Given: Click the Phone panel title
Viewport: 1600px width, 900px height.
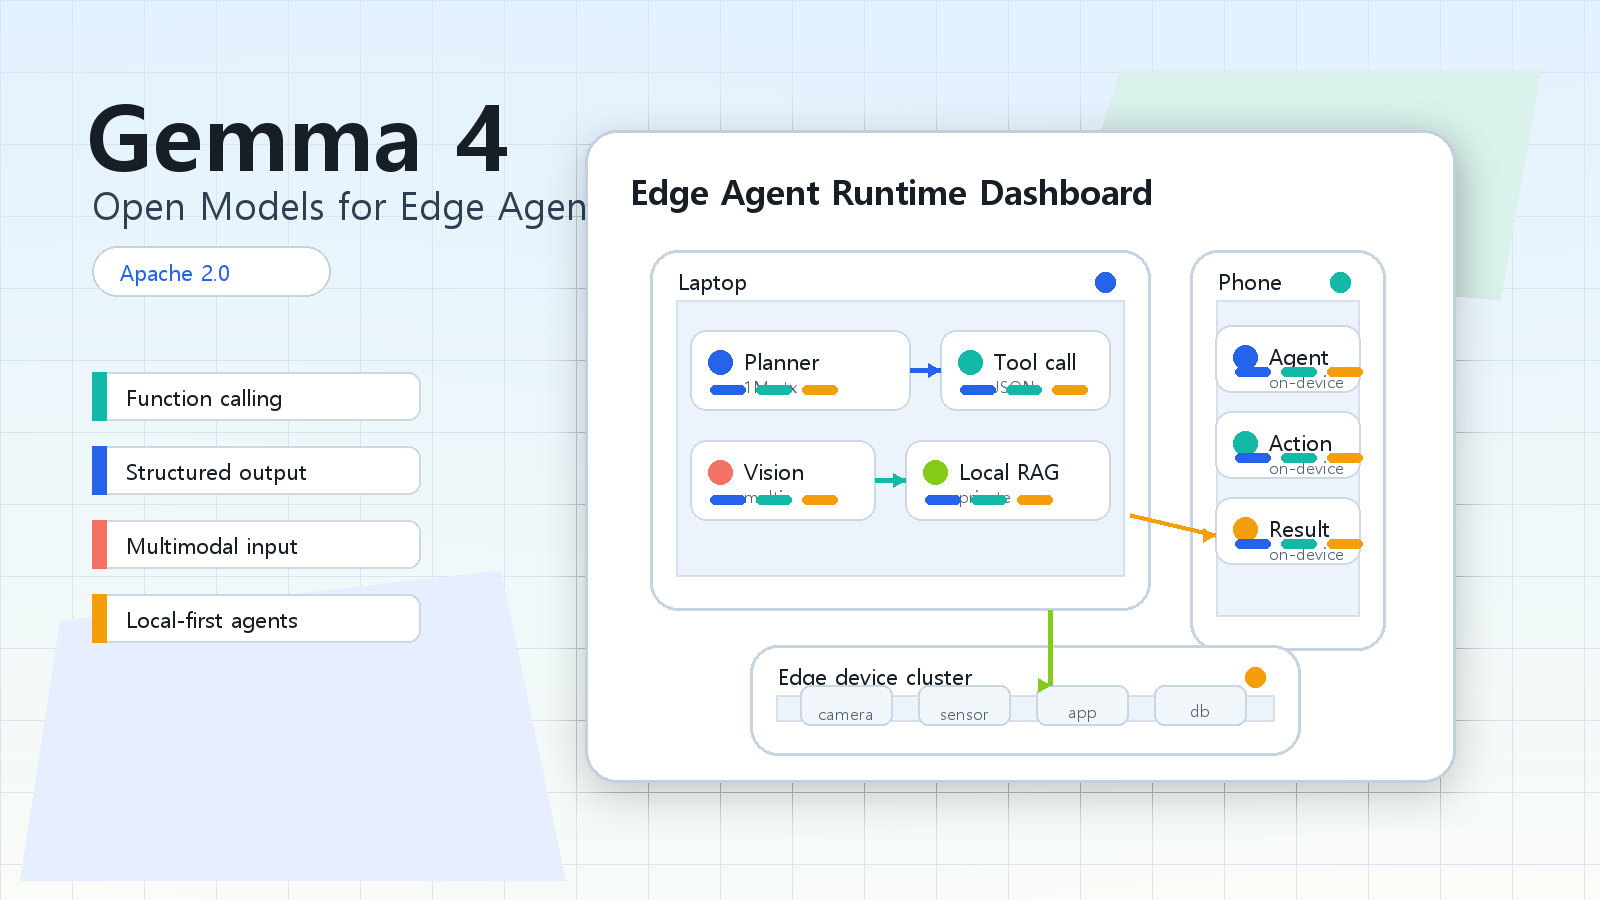Looking at the screenshot, I should pyautogui.click(x=1250, y=283).
